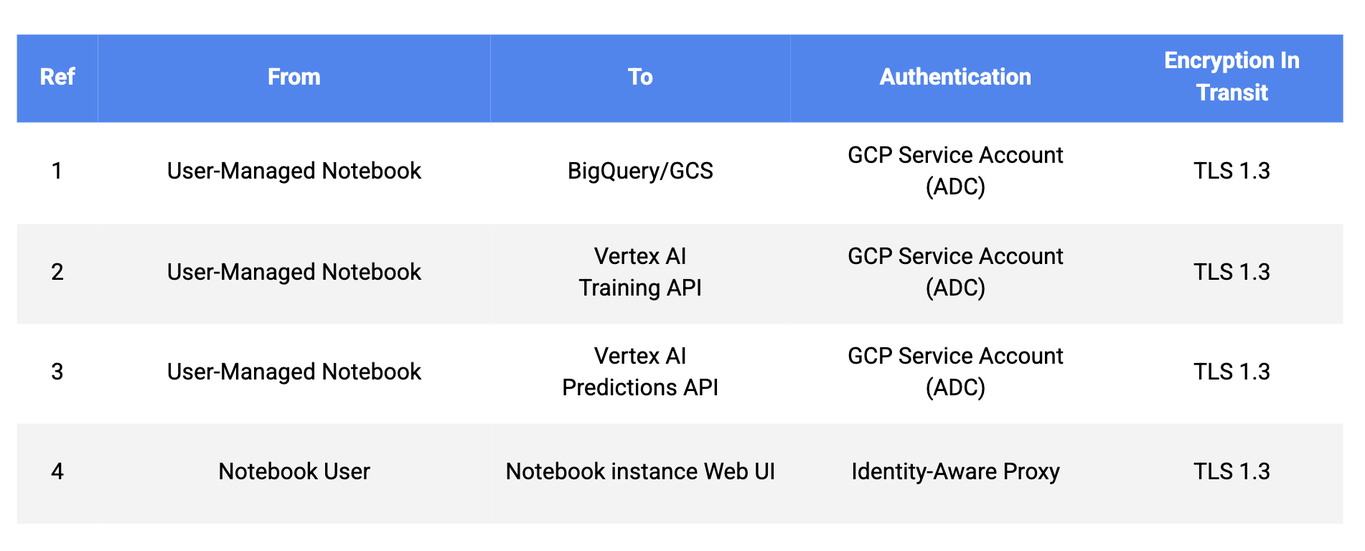This screenshot has width=1365, height=551.
Task: Select GCP Service Account cell in row 2
Action: coord(955,272)
